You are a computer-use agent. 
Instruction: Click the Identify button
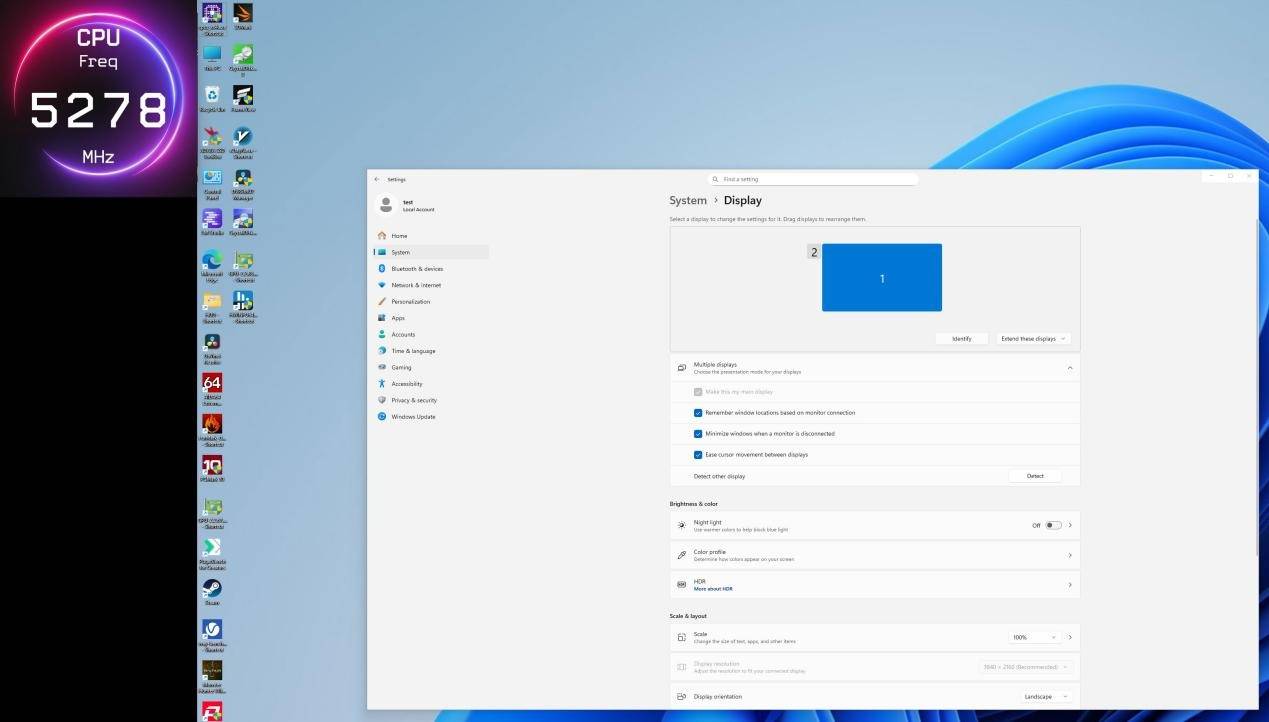[x=961, y=339]
